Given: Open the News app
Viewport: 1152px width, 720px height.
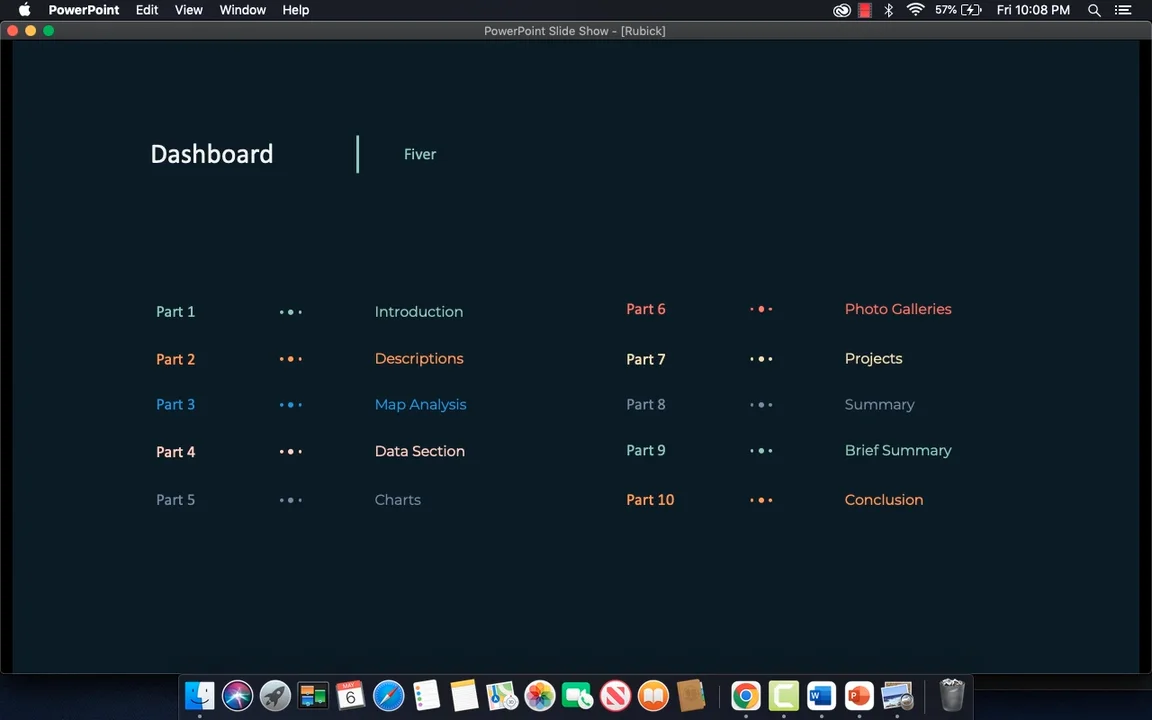Looking at the screenshot, I should click(616, 695).
